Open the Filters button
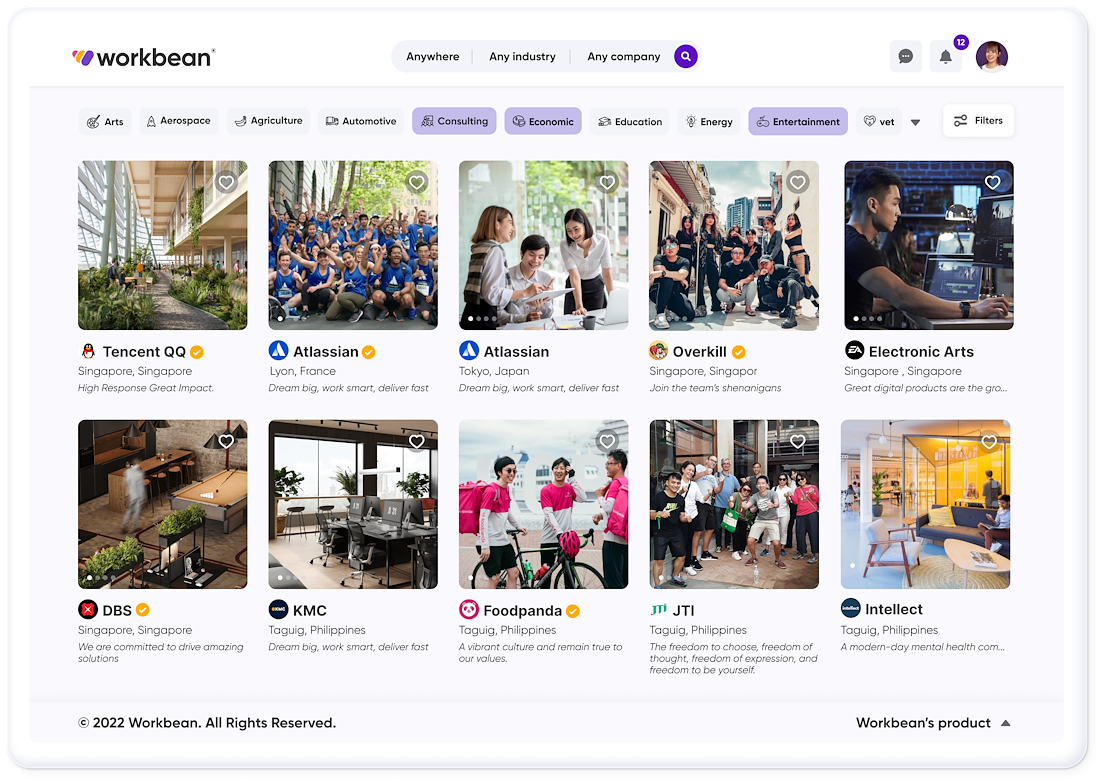This screenshot has height=781, width=1100. (x=979, y=121)
